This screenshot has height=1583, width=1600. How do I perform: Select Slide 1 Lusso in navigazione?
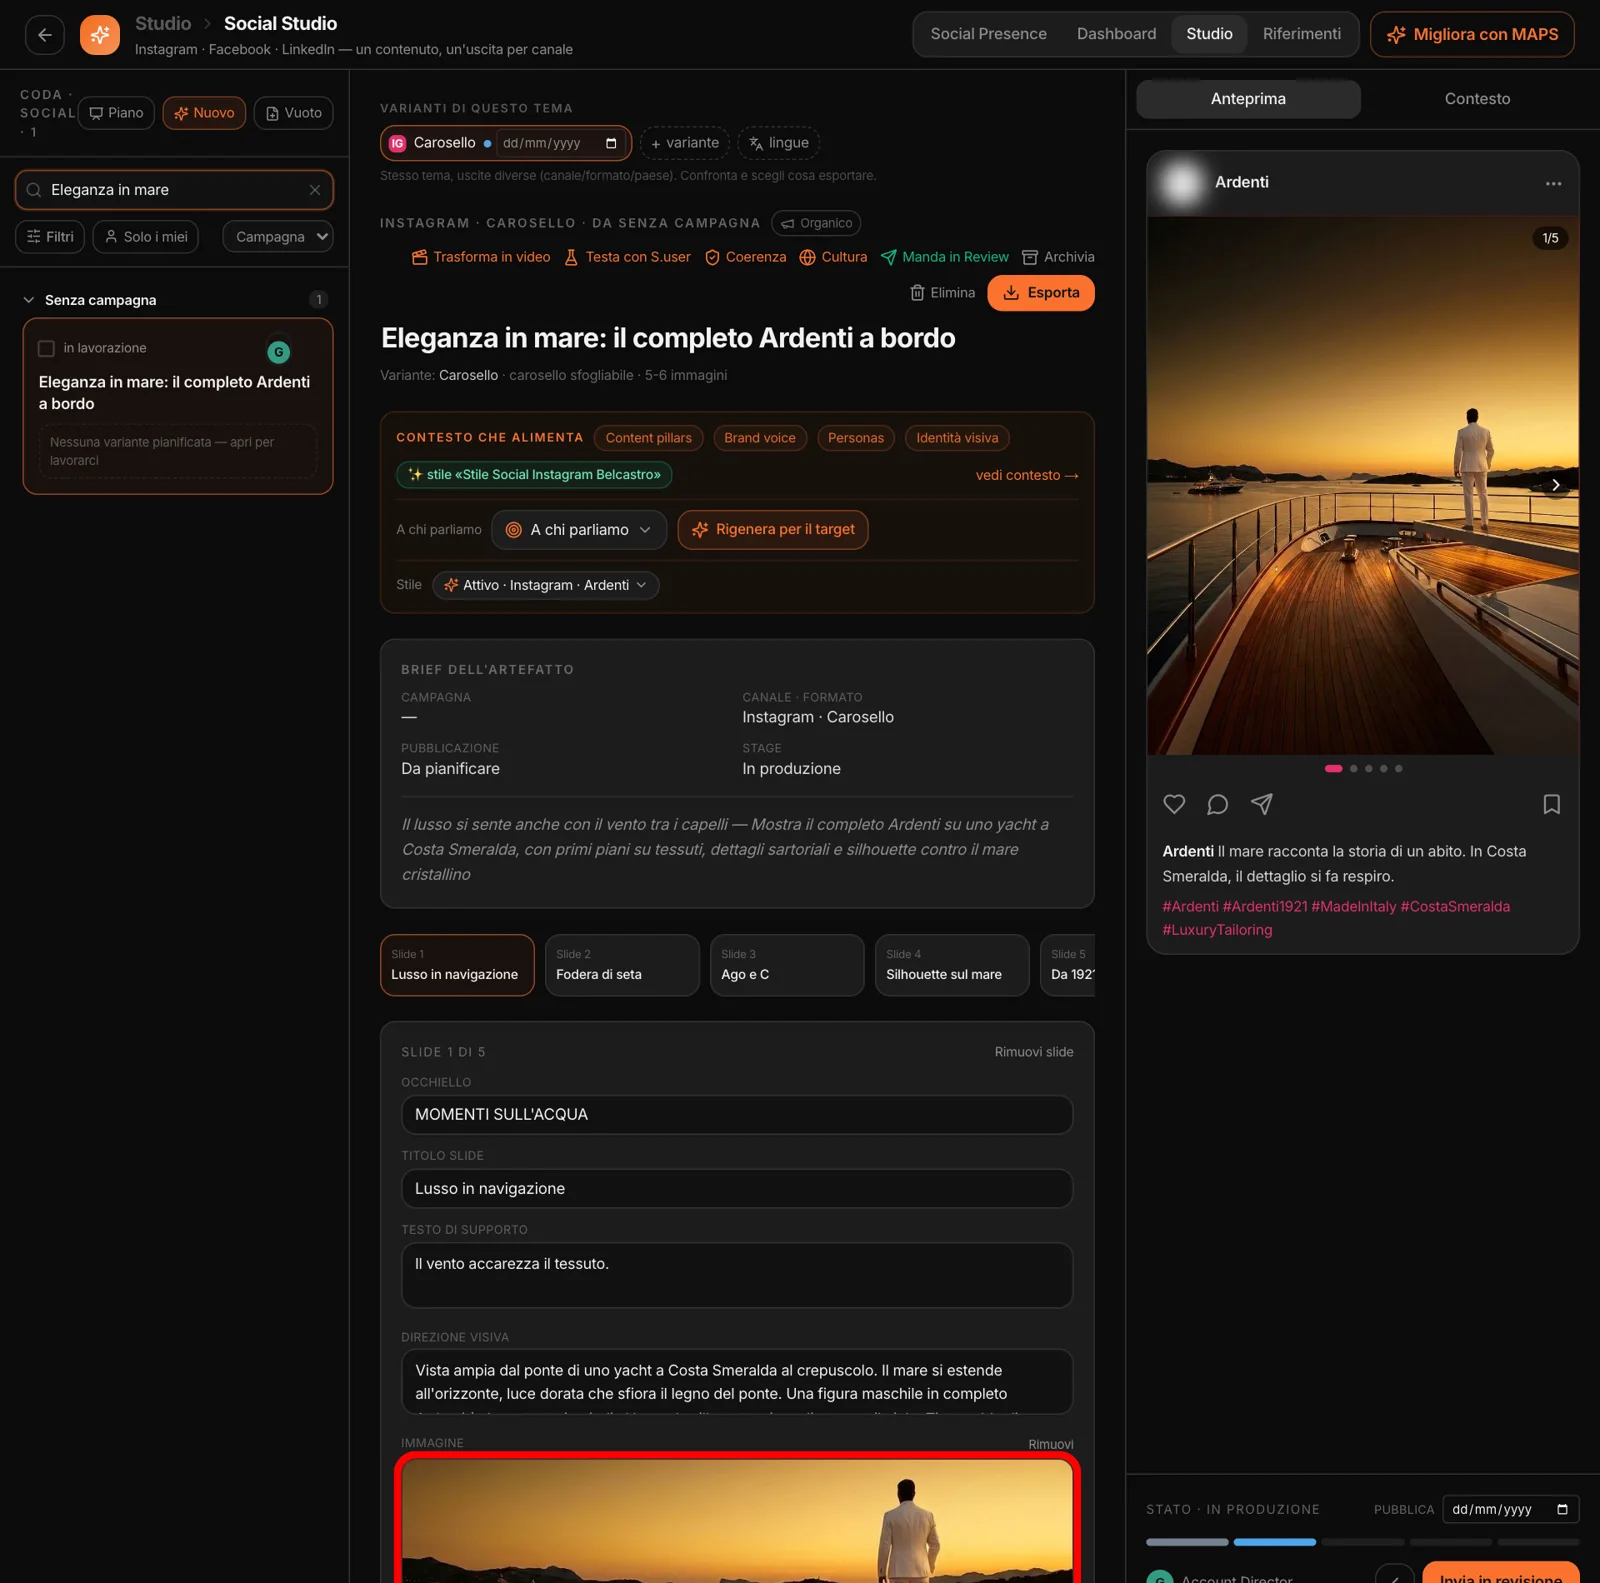click(457, 965)
